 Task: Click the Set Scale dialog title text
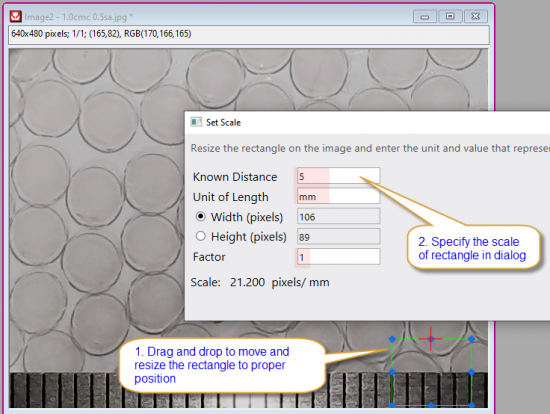223,122
